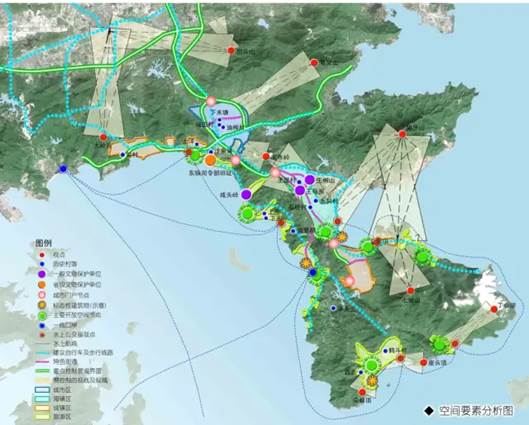The image size is (529, 425).
Task: Click the blue port dot on far-left coastline
Action: tap(63, 168)
